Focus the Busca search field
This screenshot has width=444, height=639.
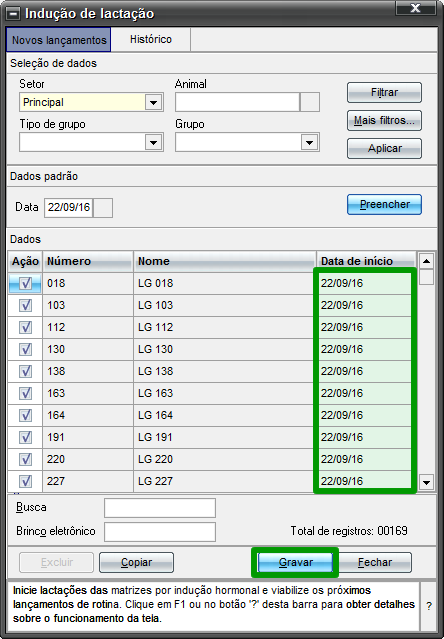click(160, 508)
